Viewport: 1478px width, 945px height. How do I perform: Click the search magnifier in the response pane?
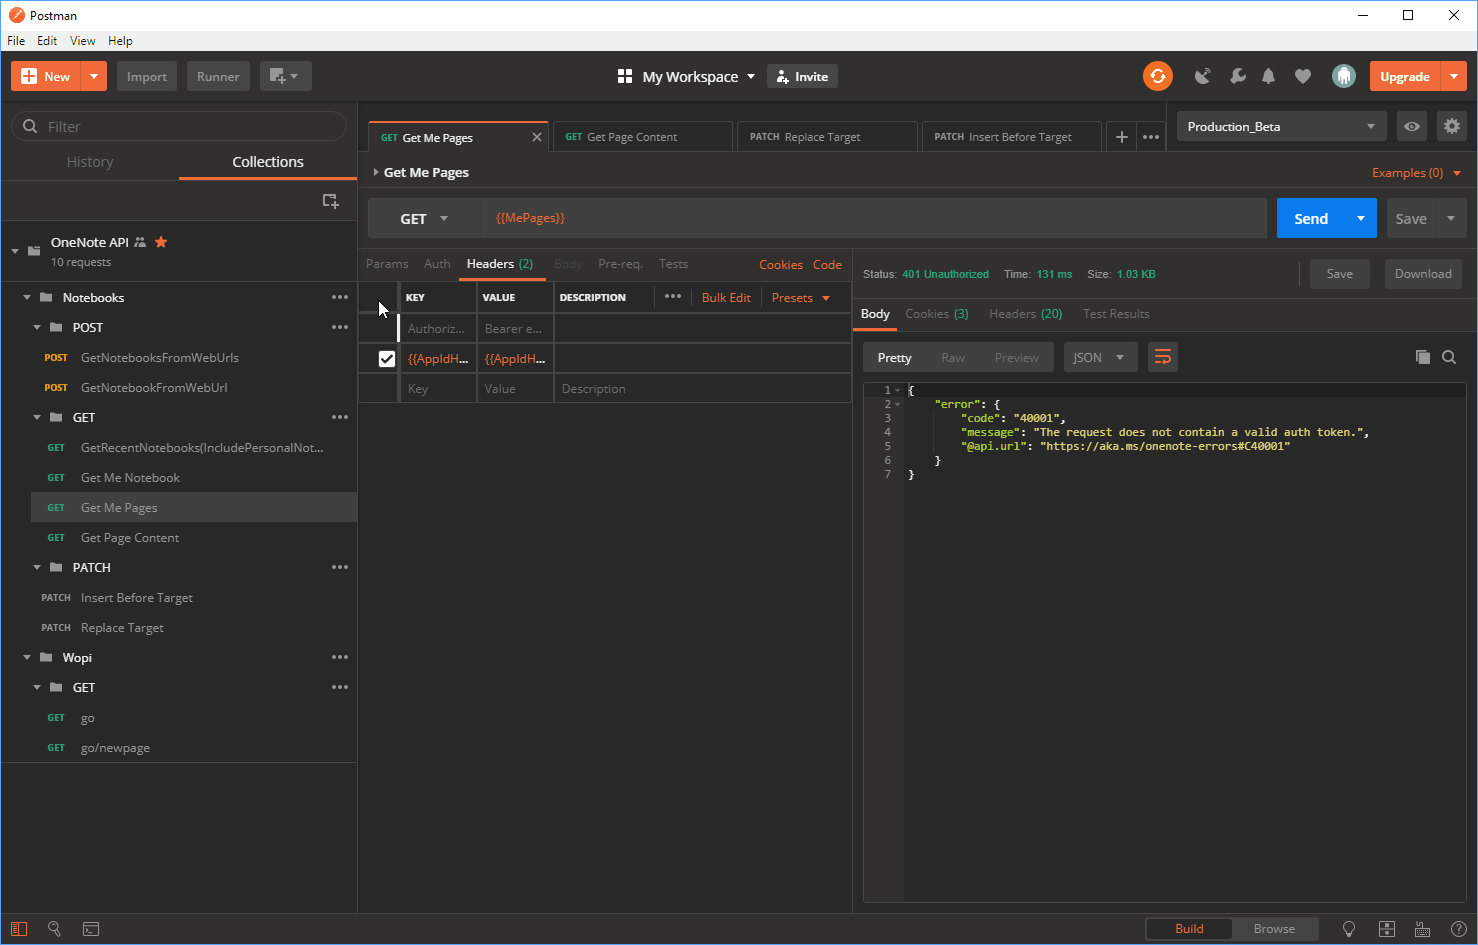point(1449,356)
